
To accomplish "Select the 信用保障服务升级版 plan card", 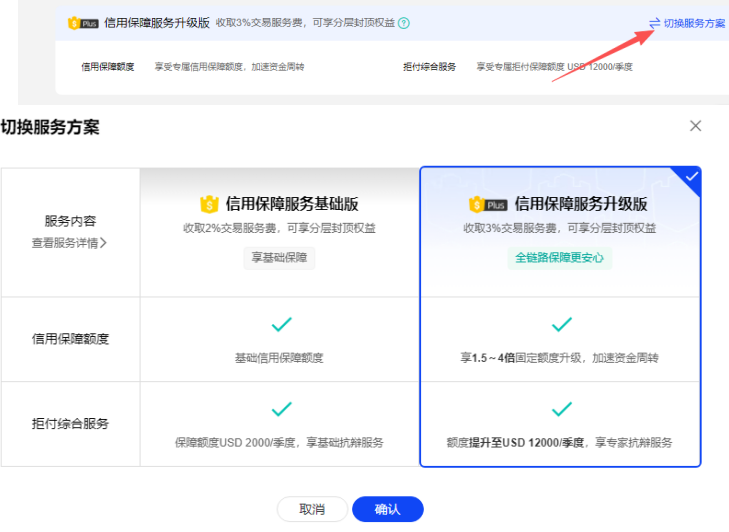I will coord(560,231).
